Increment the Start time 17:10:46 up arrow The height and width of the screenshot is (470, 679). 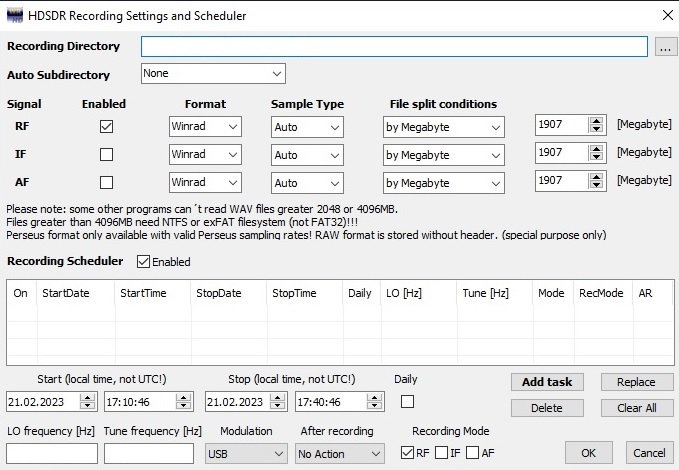pyautogui.click(x=184, y=398)
